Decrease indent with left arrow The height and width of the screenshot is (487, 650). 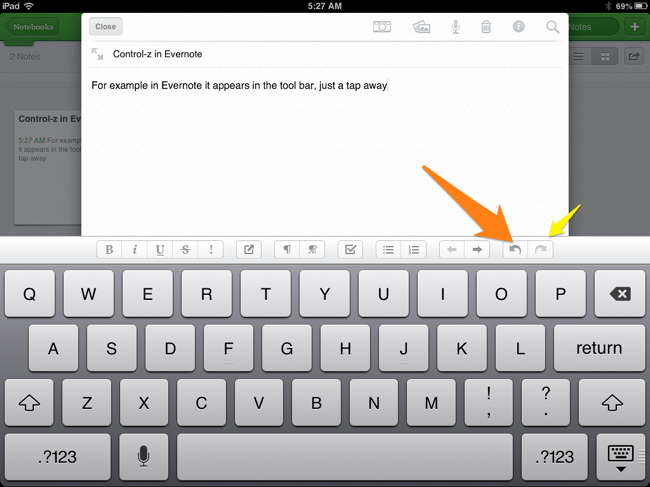[x=452, y=250]
